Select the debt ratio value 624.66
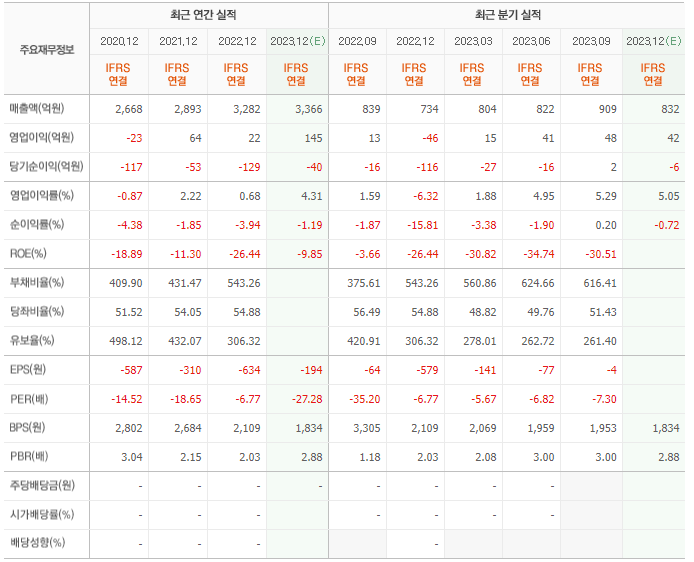Image resolution: width=694 pixels, height=562 pixels. pyautogui.click(x=538, y=283)
